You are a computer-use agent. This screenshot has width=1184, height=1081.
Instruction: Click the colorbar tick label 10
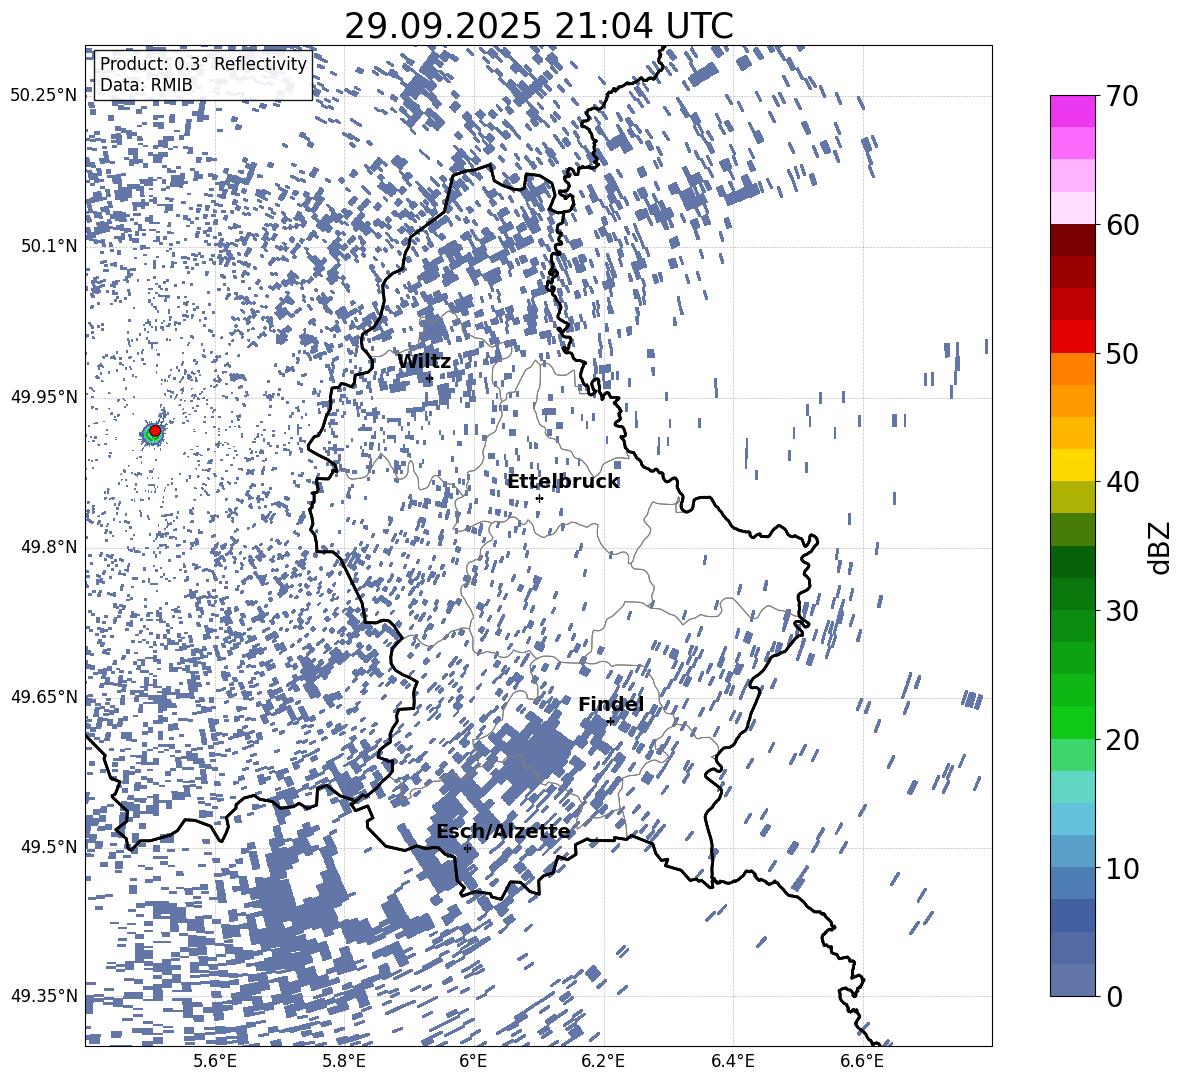1122,868
